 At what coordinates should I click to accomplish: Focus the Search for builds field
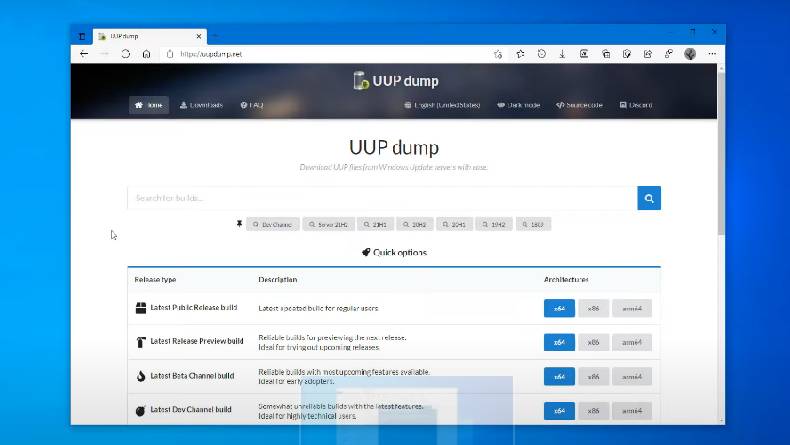click(382, 198)
